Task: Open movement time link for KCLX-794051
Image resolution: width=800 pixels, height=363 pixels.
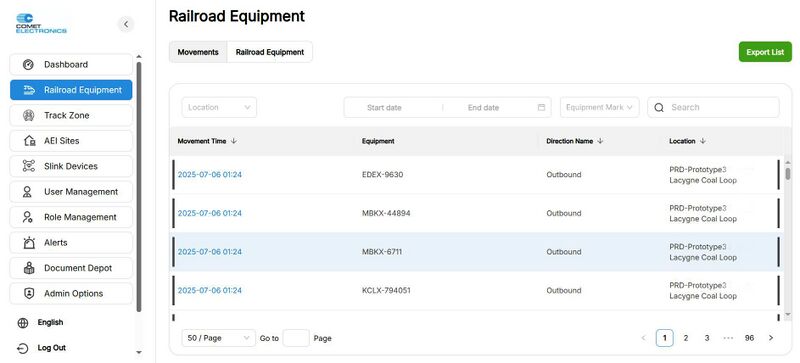Action: click(210, 291)
